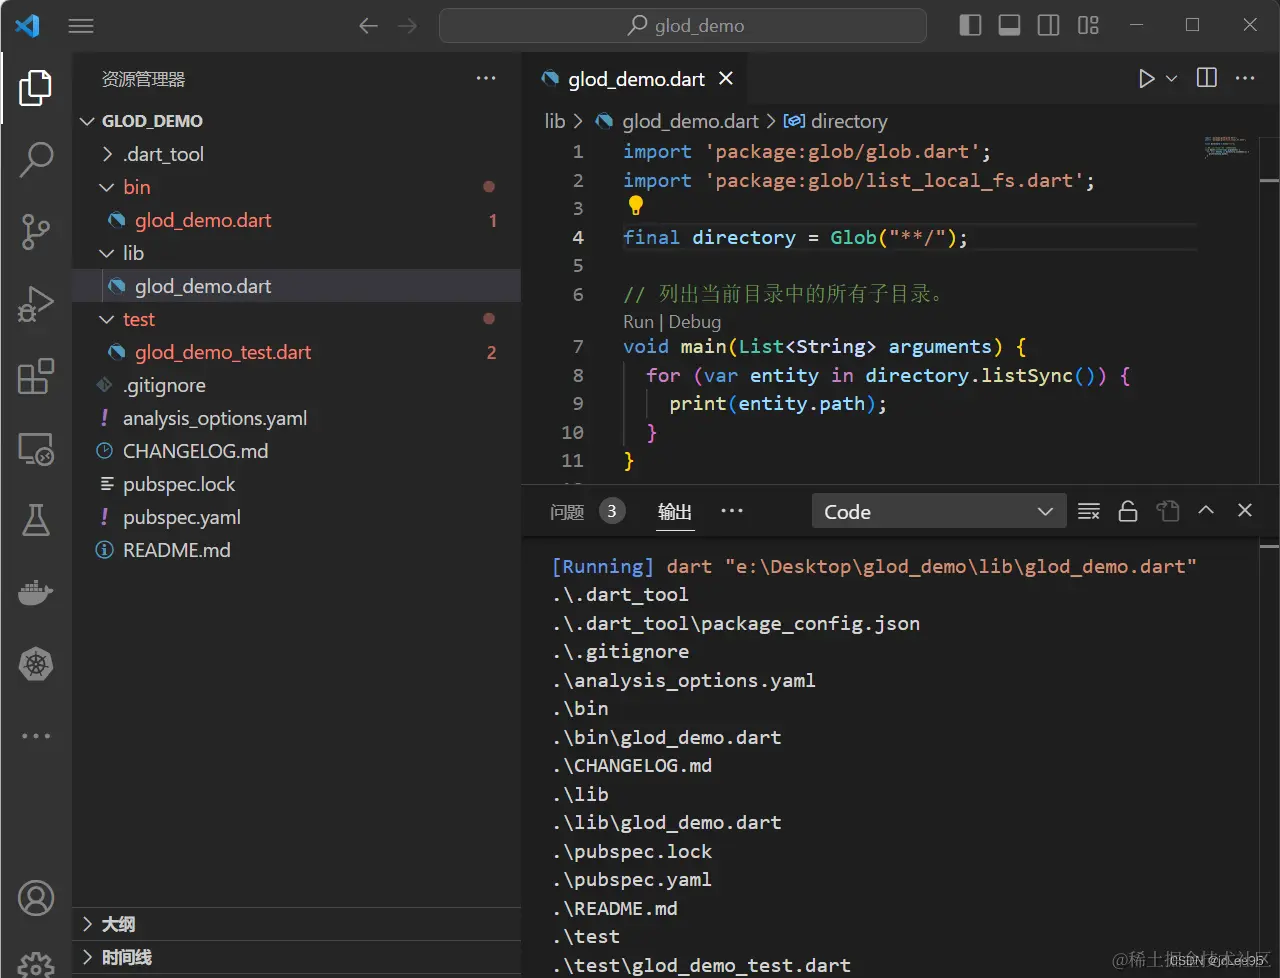Click the lightbulb code action icon
The width and height of the screenshot is (1280, 978).
tap(635, 206)
